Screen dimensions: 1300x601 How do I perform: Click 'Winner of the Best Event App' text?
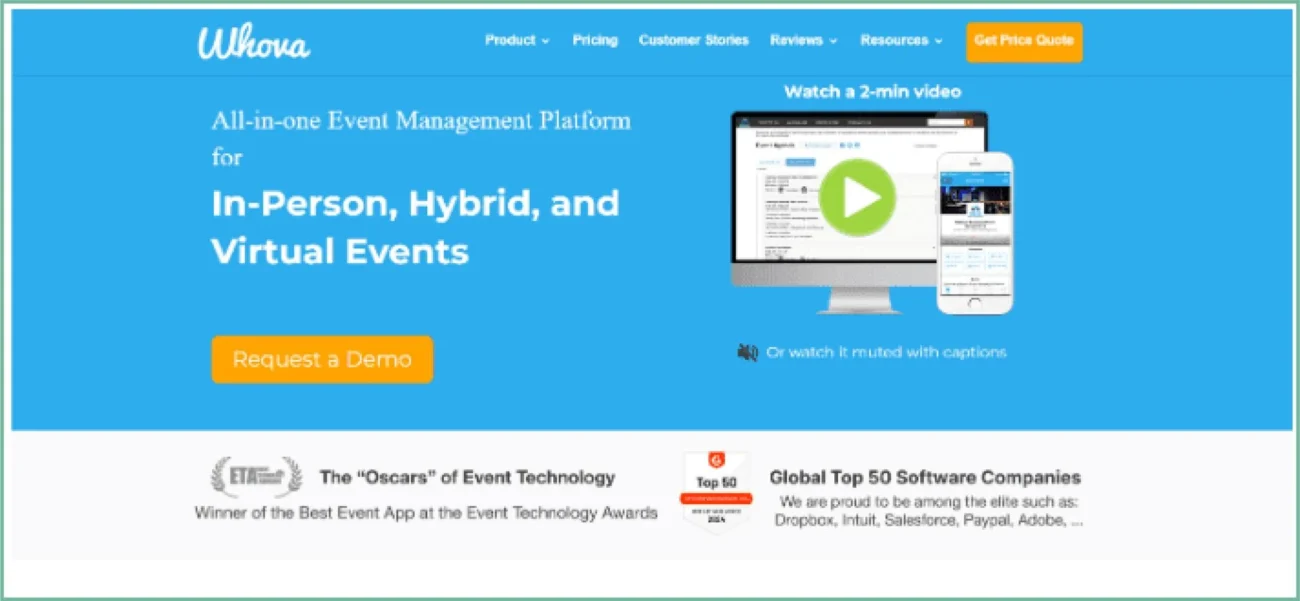pos(426,513)
